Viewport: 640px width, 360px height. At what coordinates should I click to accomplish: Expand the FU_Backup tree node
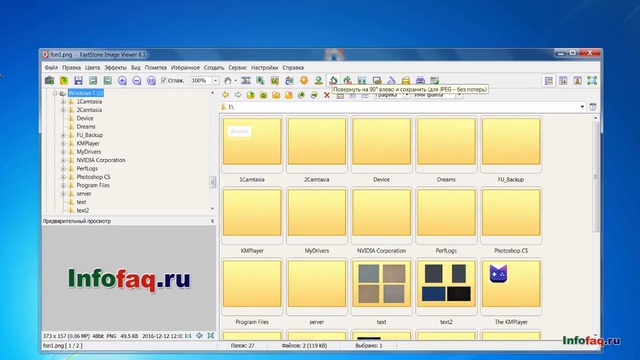tap(63, 135)
